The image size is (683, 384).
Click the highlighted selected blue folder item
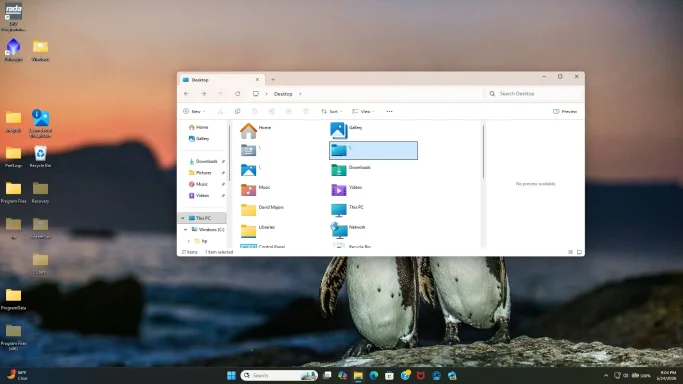(373, 150)
